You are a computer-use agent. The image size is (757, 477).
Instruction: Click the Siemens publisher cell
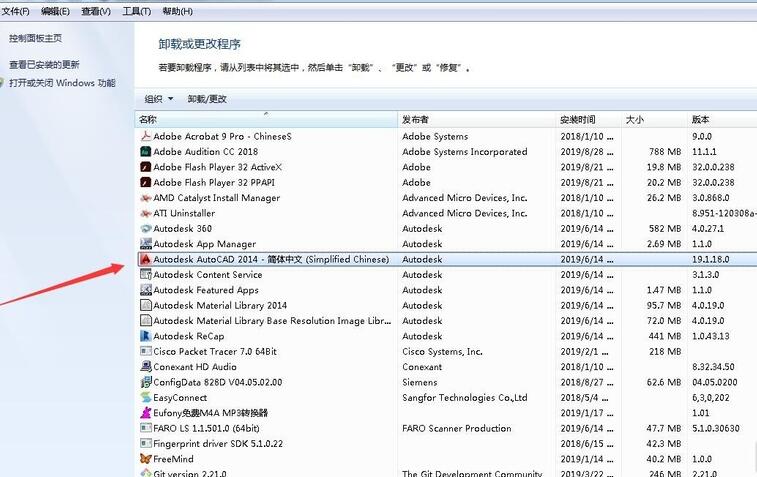click(420, 382)
